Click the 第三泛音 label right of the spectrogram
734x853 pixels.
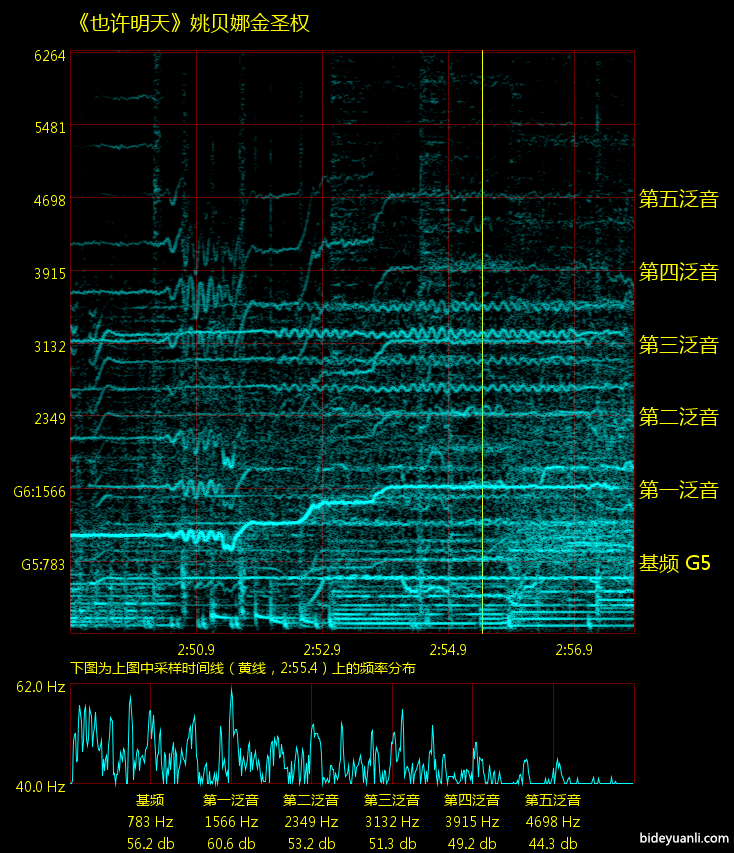(x=678, y=345)
